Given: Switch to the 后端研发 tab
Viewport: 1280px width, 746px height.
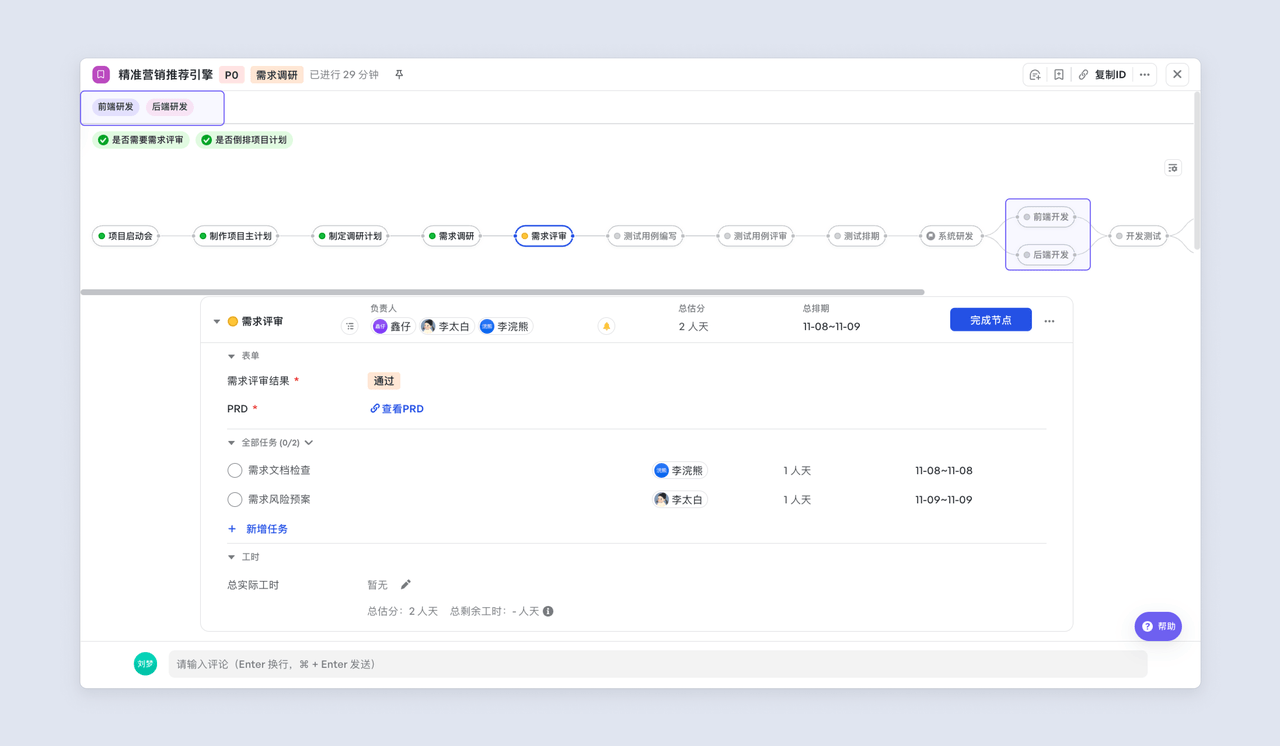Looking at the screenshot, I should [170, 107].
